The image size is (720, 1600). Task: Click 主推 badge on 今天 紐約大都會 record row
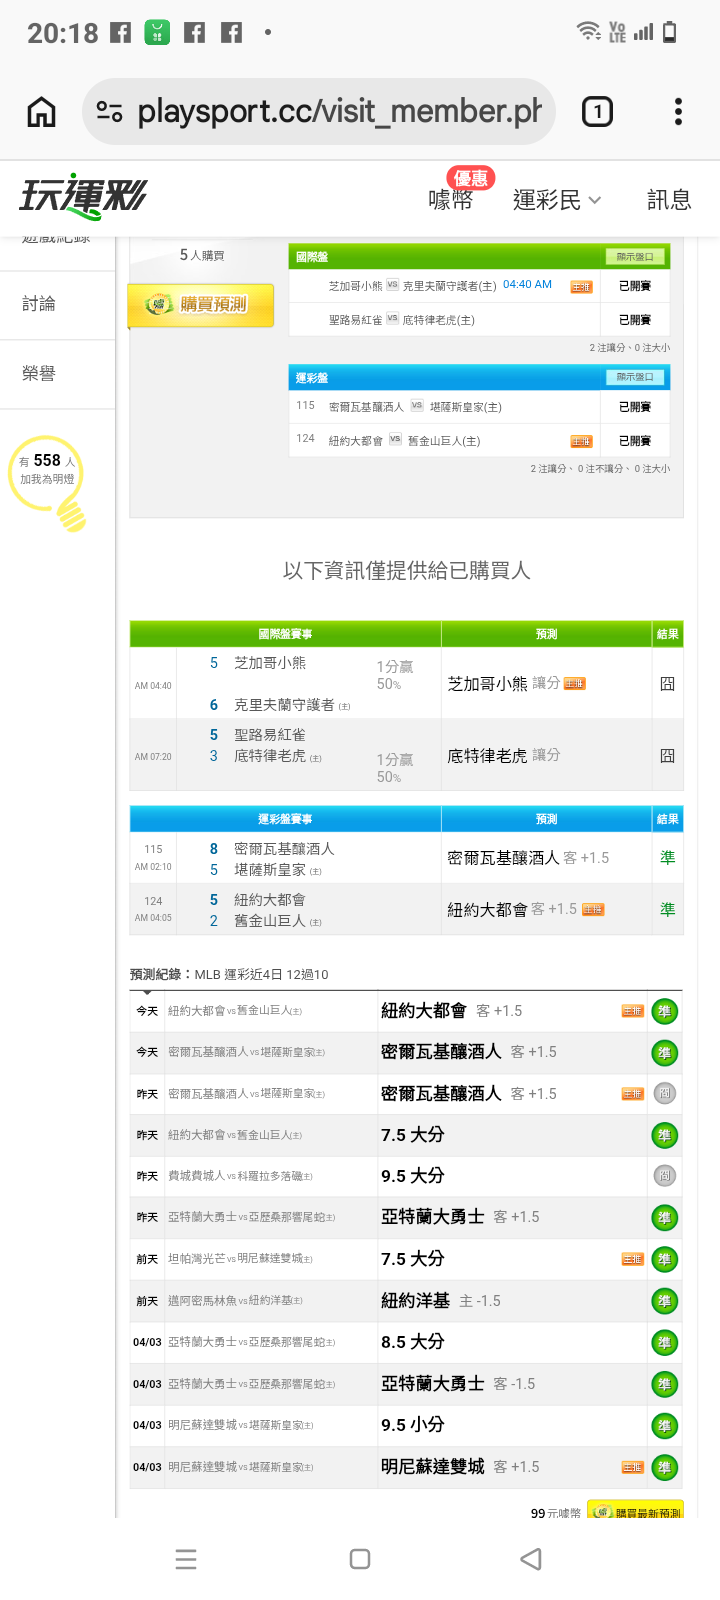pyautogui.click(x=633, y=1011)
